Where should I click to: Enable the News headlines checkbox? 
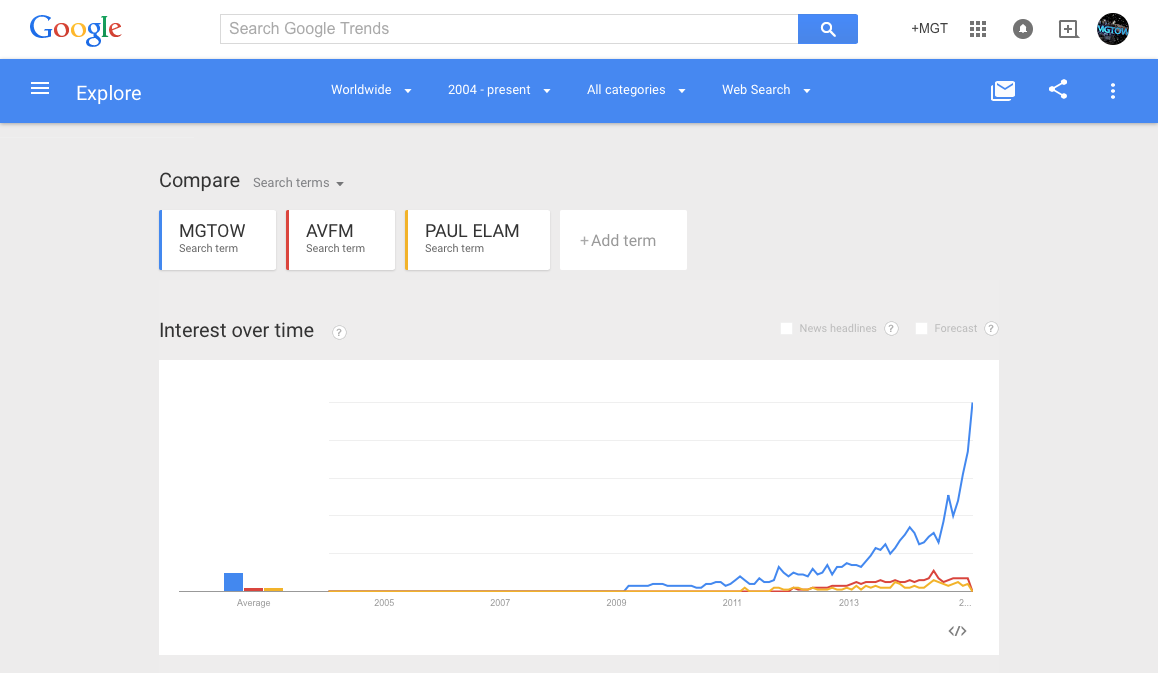tap(786, 328)
